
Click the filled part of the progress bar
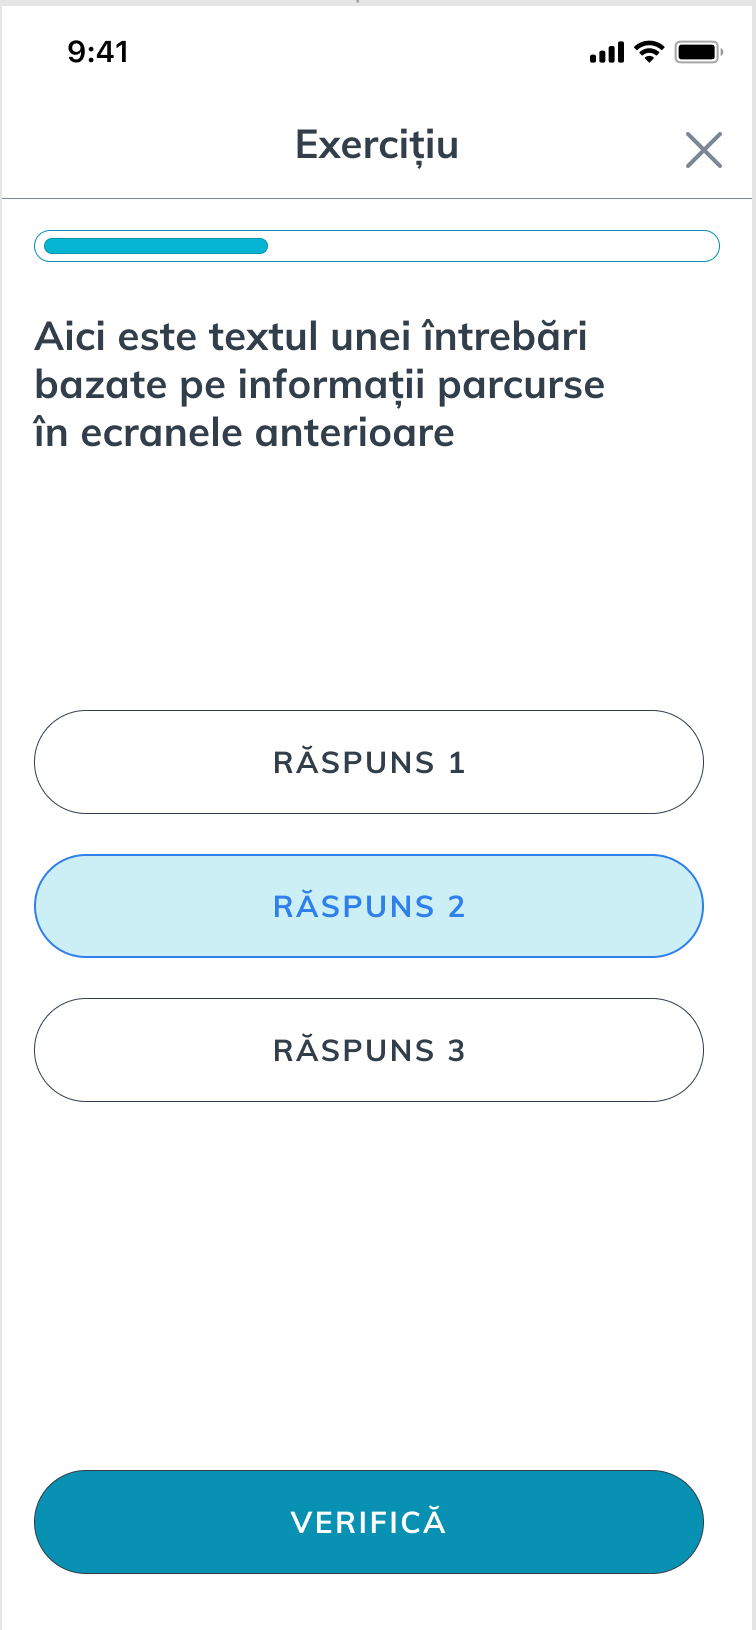click(156, 246)
